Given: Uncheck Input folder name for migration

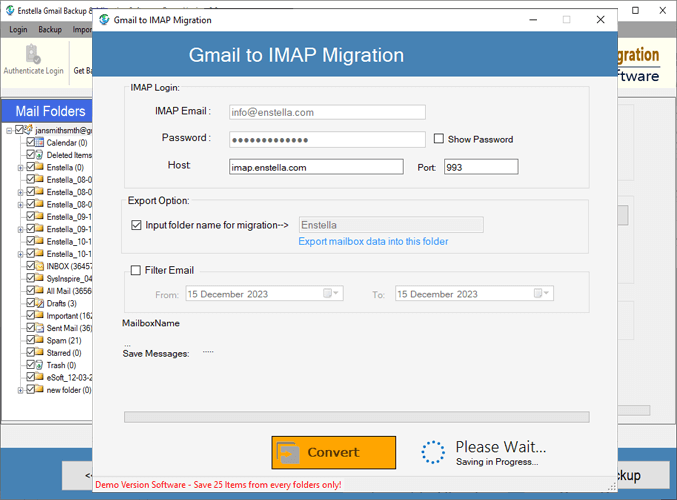Looking at the screenshot, I should tap(137, 226).
